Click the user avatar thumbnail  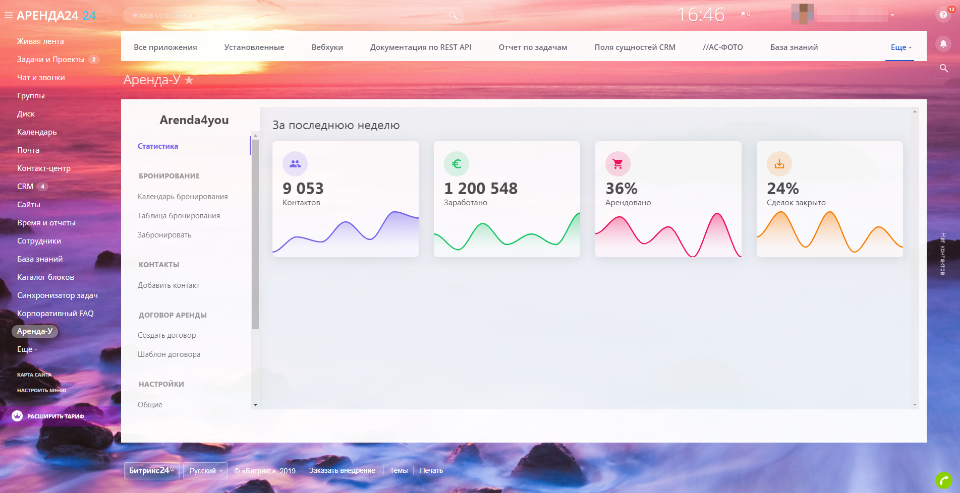[x=802, y=14]
